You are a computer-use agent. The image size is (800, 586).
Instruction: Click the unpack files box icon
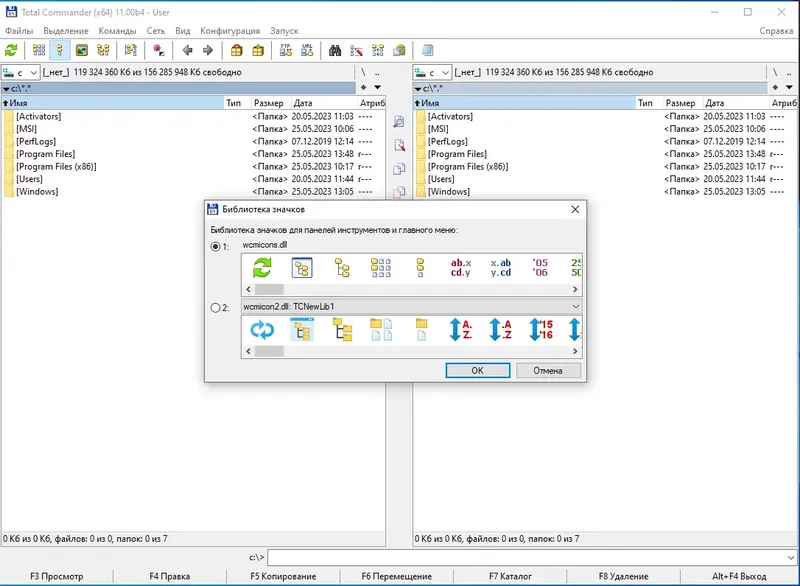click(258, 50)
